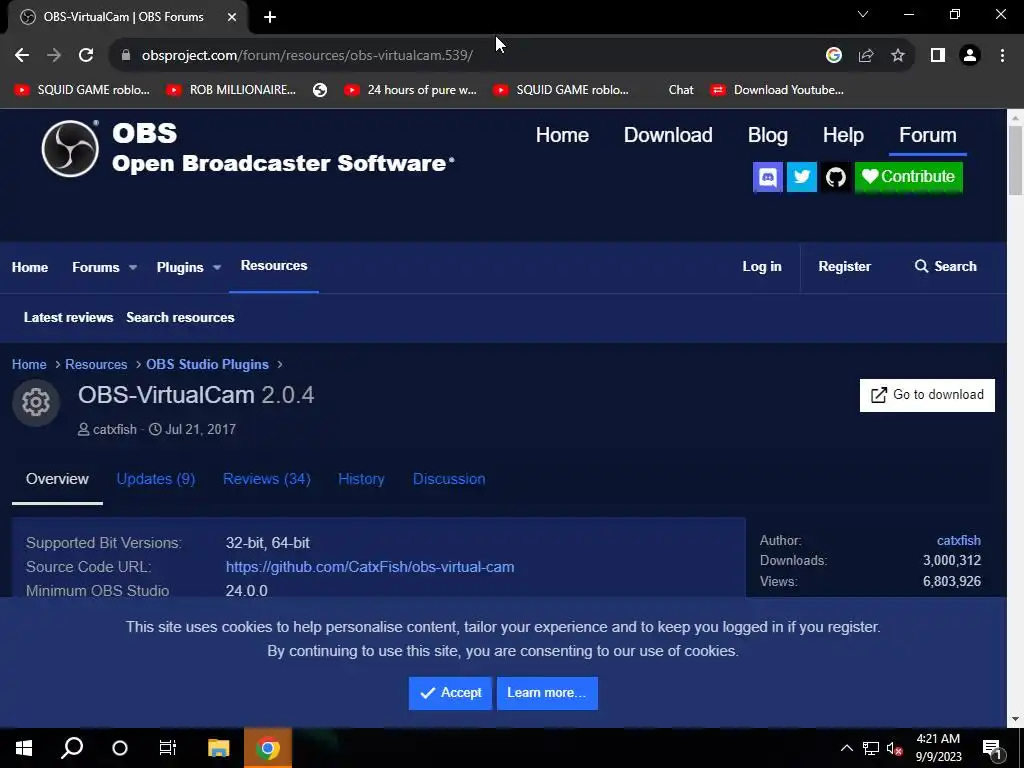Viewport: 1024px width, 768px height.
Task: Click the Google icon in address bar
Action: (x=833, y=56)
